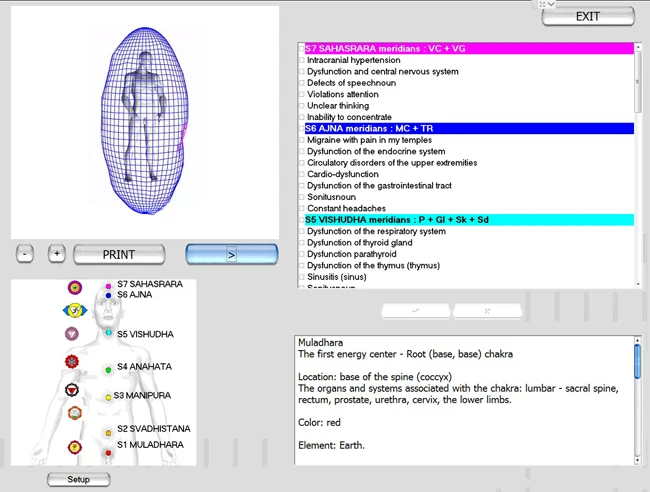Screen dimensions: 650x492
Task: Click the Sahasrara crown chakra symbol icon
Action: (x=75, y=287)
